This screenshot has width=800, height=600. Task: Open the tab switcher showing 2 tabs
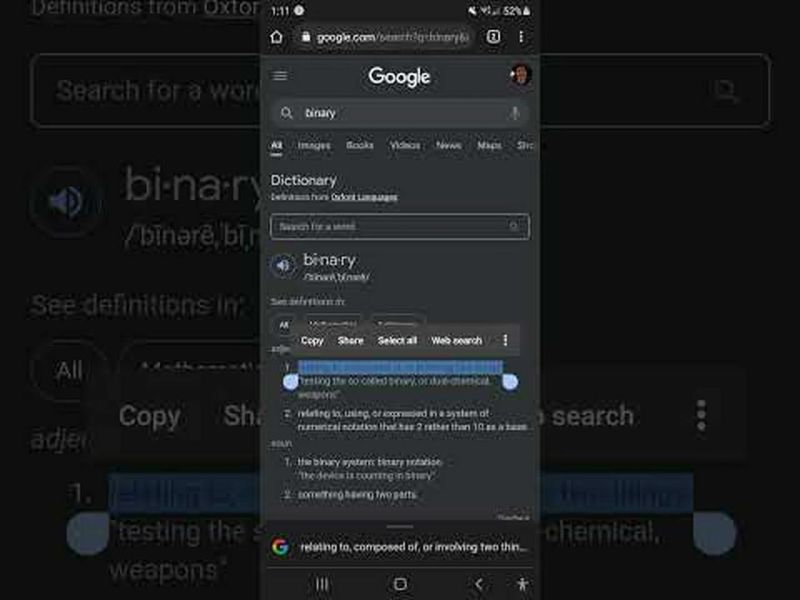(x=493, y=37)
